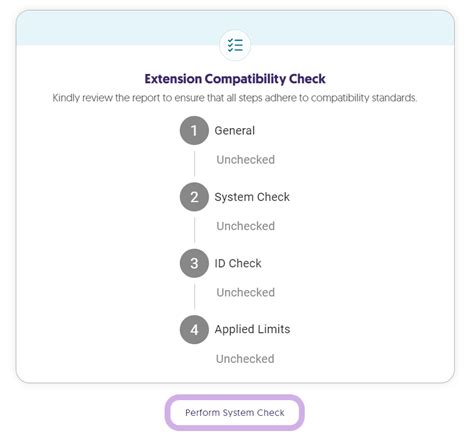The width and height of the screenshot is (474, 438).
Task: Click the Unchecked status under ID Check
Action: pyautogui.click(x=246, y=292)
